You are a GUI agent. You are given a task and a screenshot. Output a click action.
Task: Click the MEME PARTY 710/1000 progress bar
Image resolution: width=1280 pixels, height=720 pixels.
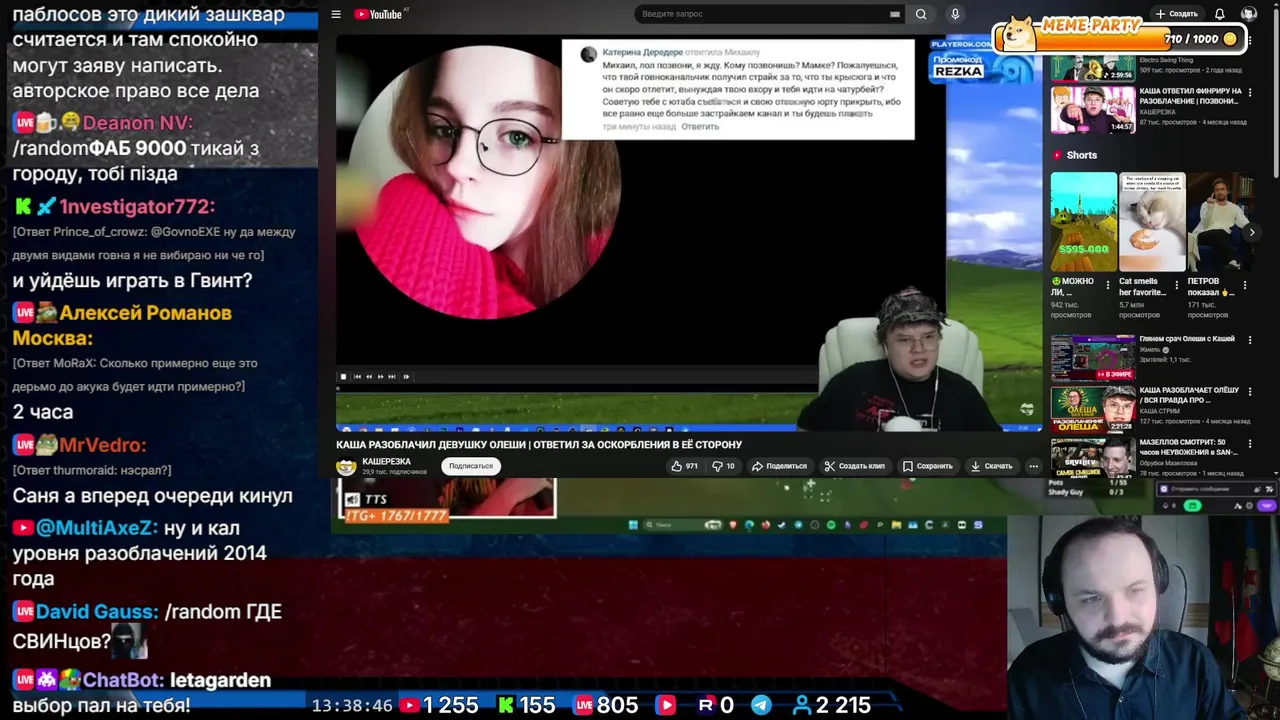point(1121,38)
